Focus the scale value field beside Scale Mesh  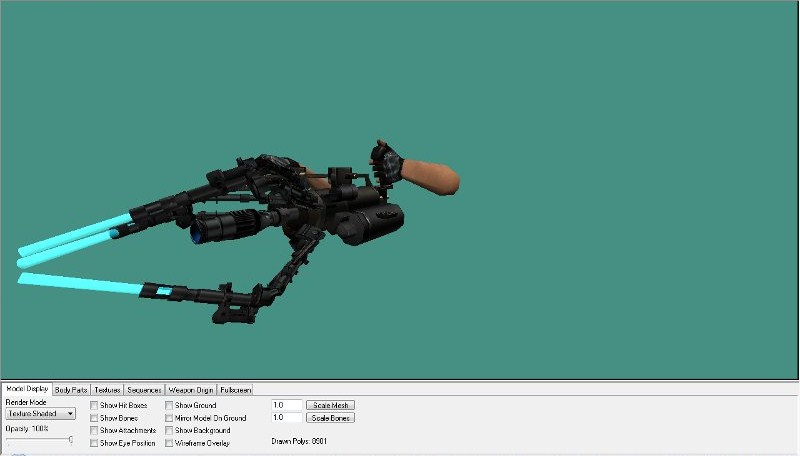286,405
